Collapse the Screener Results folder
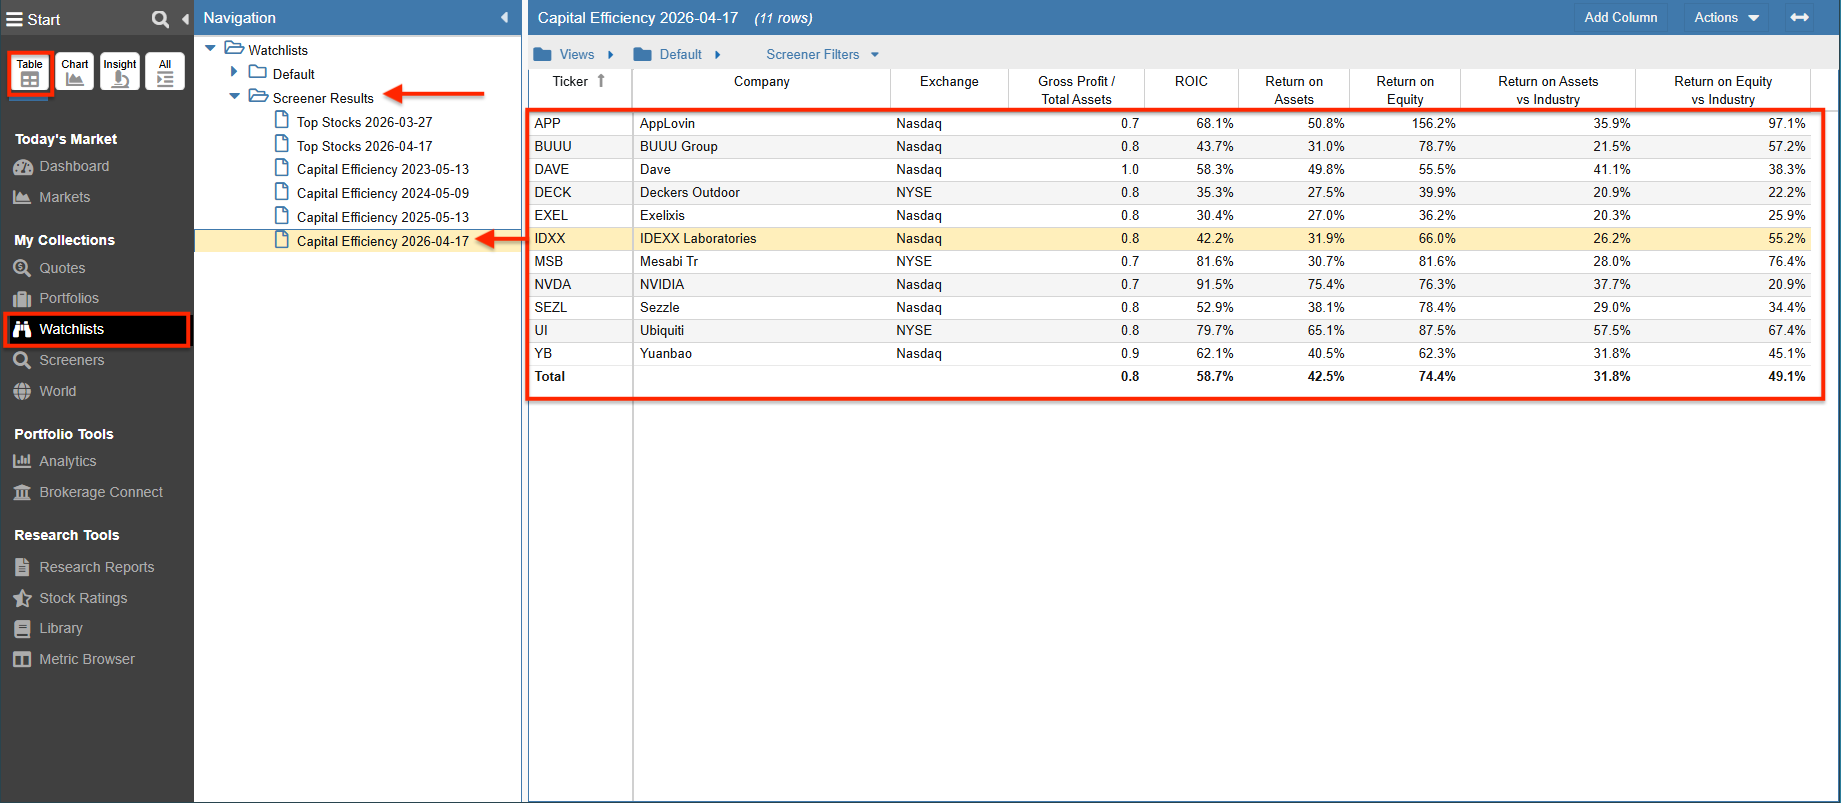Screen dimensions: 1841x803 pyautogui.click(x=234, y=97)
